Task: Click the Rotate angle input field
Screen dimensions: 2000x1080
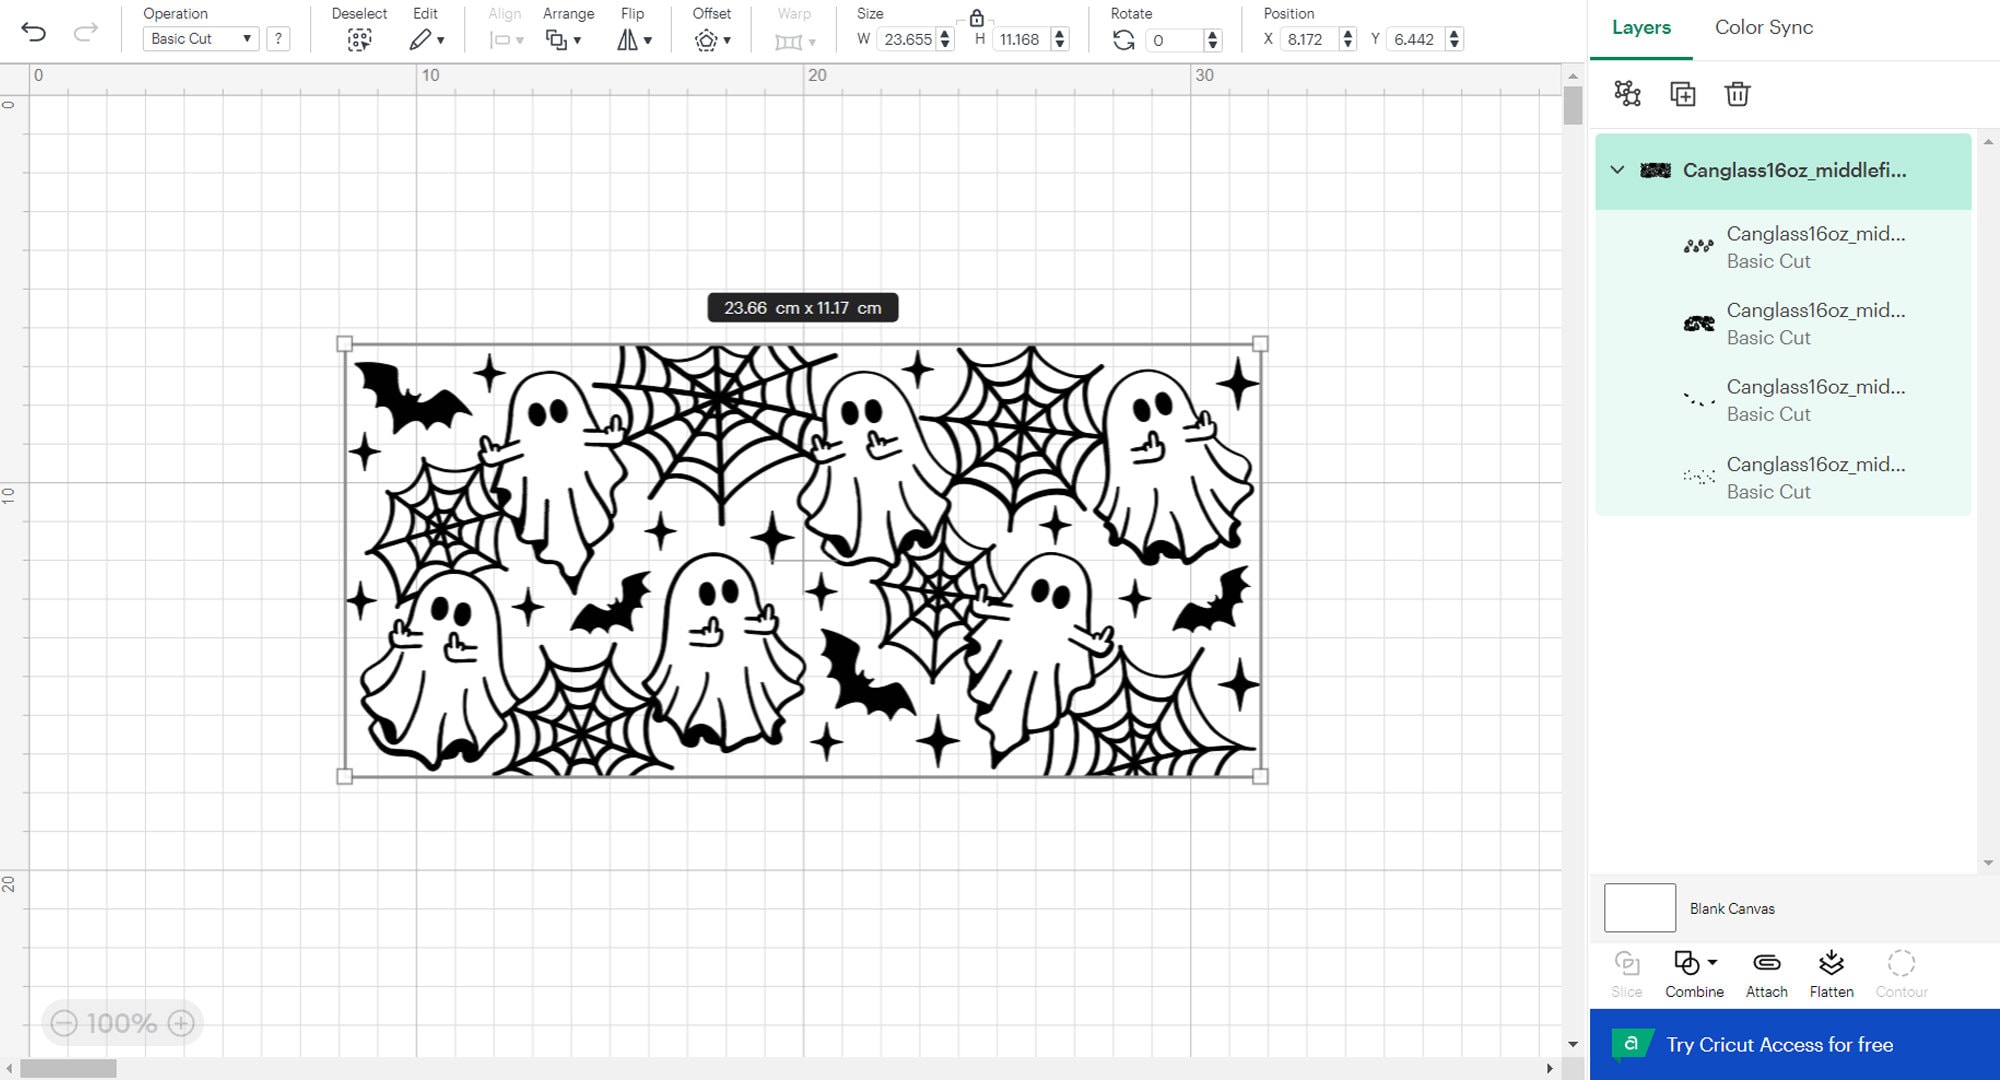Action: 1174,40
